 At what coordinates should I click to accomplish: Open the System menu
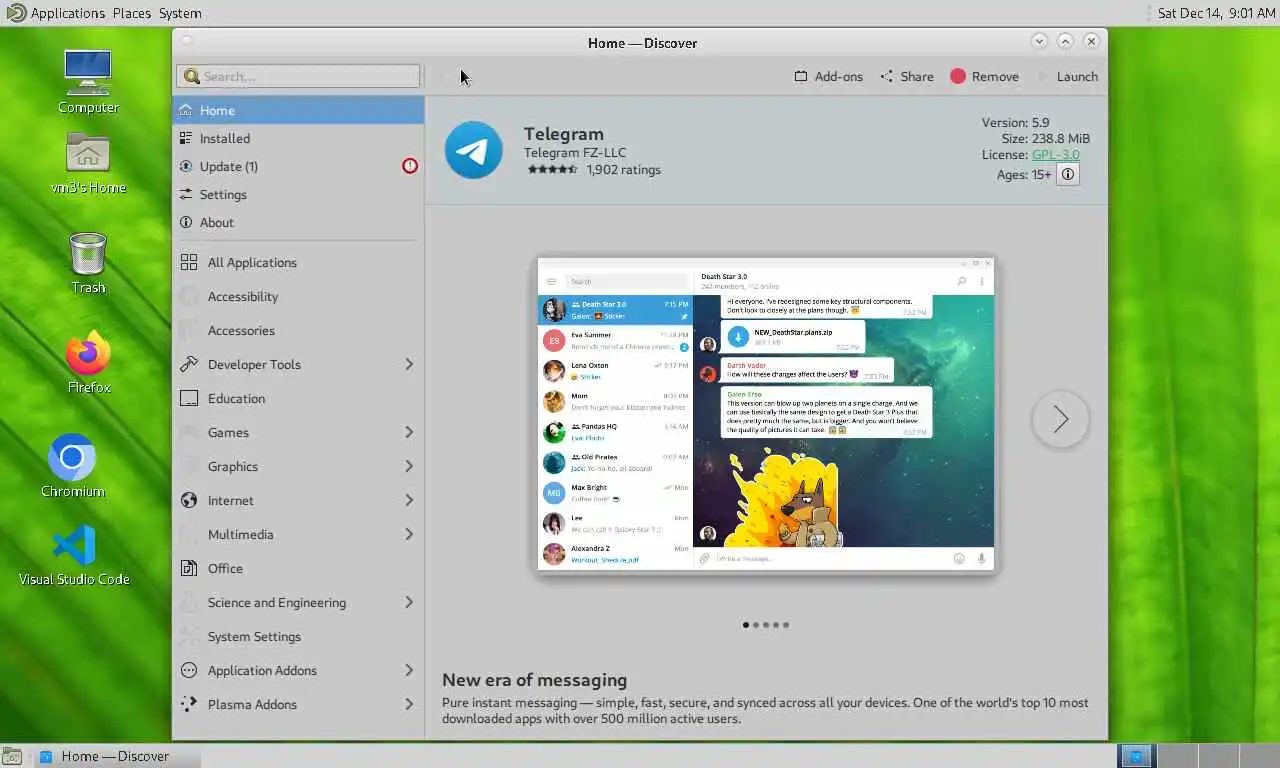(180, 13)
